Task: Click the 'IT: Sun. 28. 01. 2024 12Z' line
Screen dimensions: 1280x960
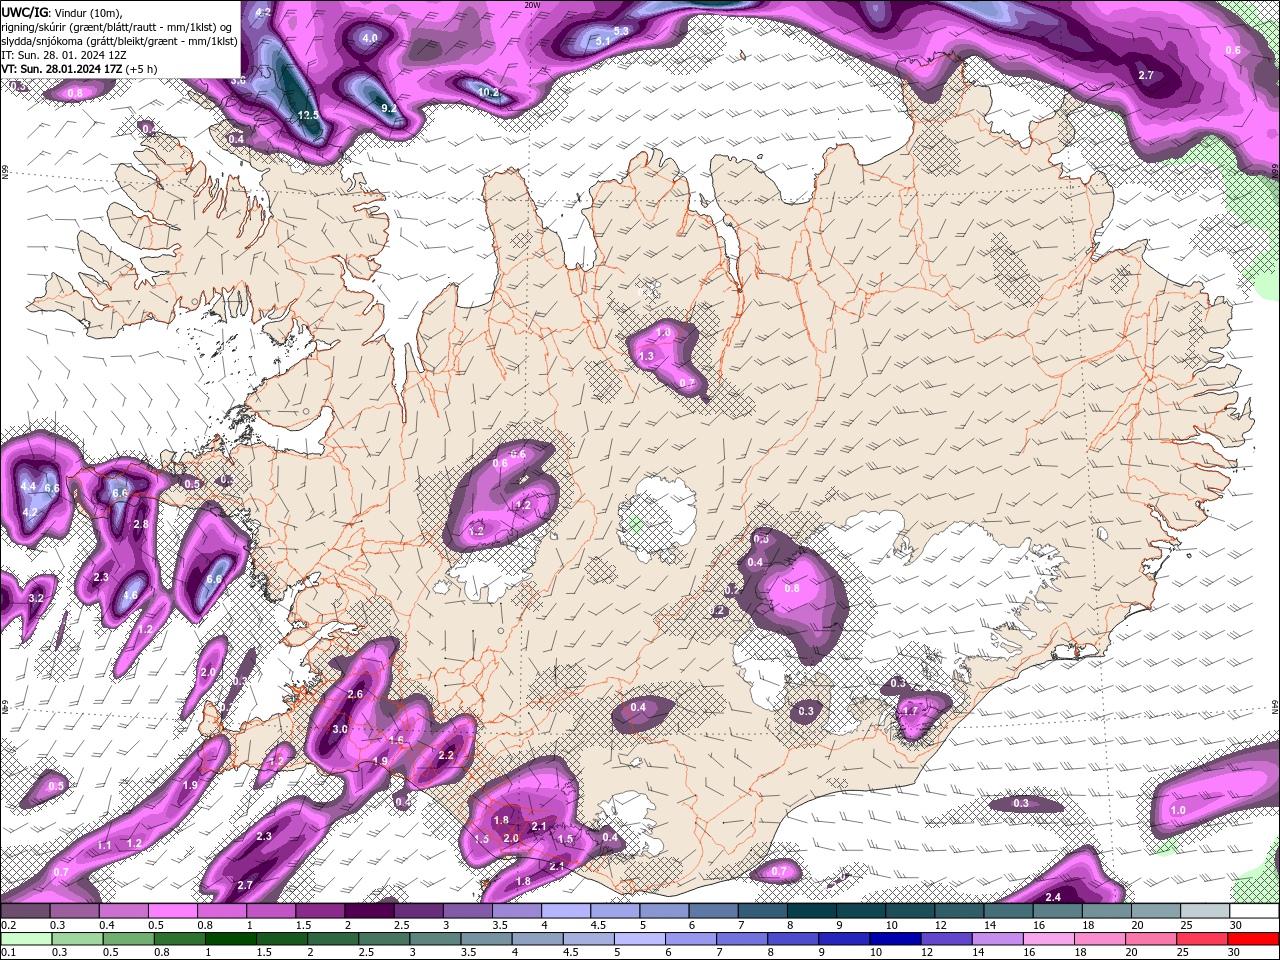Action: coord(64,55)
